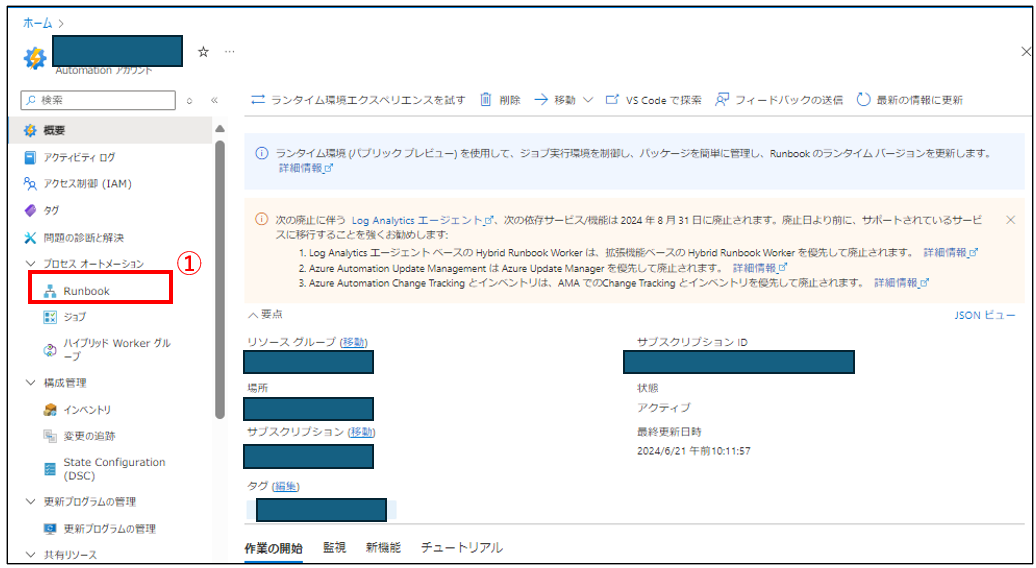The width and height of the screenshot is (1036, 568).
Task: Click the アクセス制御 (IAM) people icon
Action: 30,184
